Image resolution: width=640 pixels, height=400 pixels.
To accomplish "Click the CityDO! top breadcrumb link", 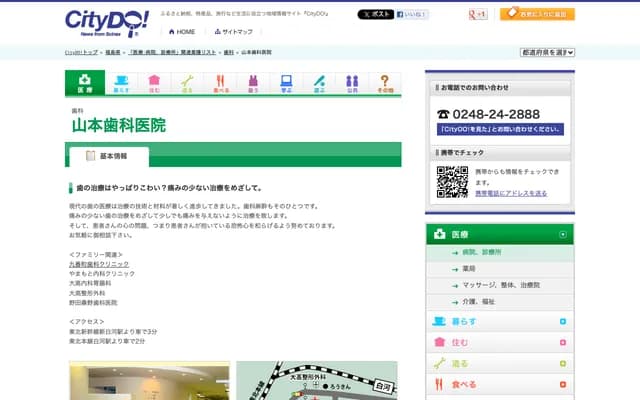I will pyautogui.click(x=81, y=52).
